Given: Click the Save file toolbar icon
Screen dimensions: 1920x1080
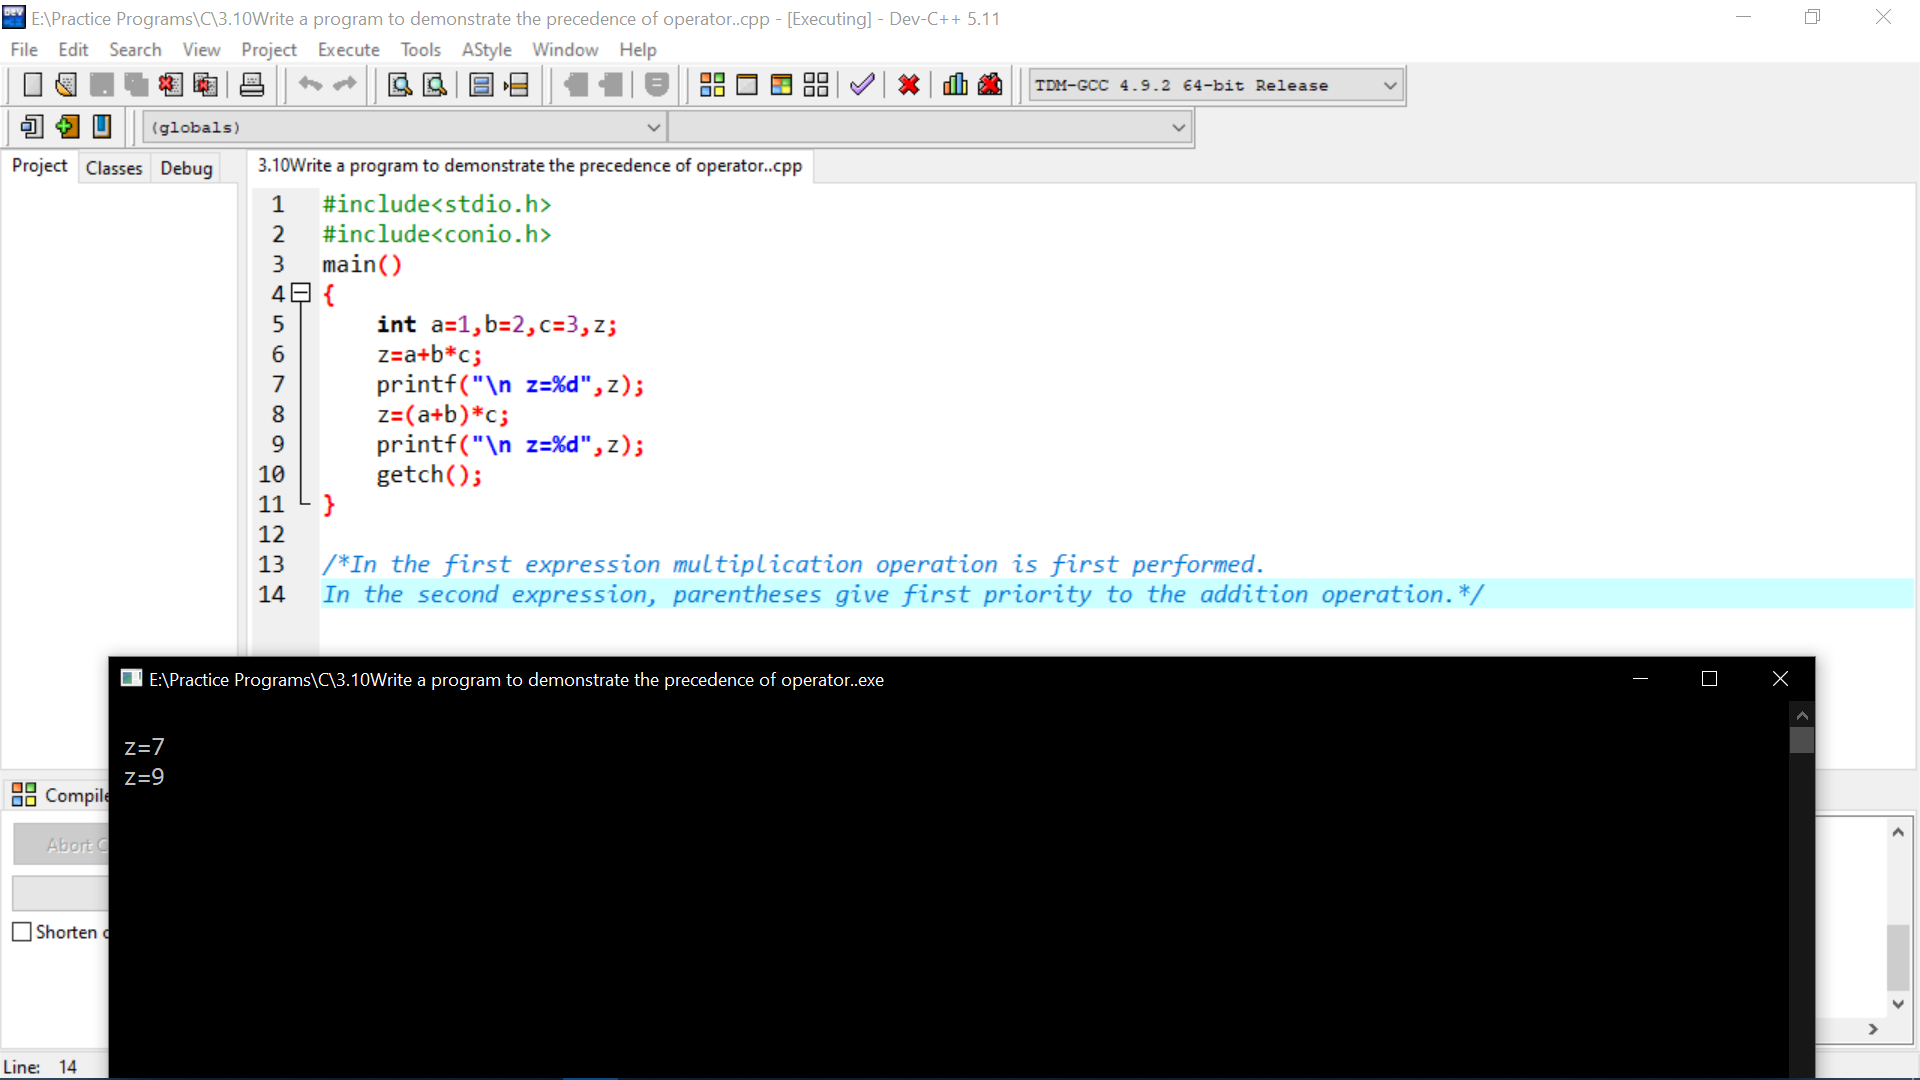Looking at the screenshot, I should pos(101,85).
